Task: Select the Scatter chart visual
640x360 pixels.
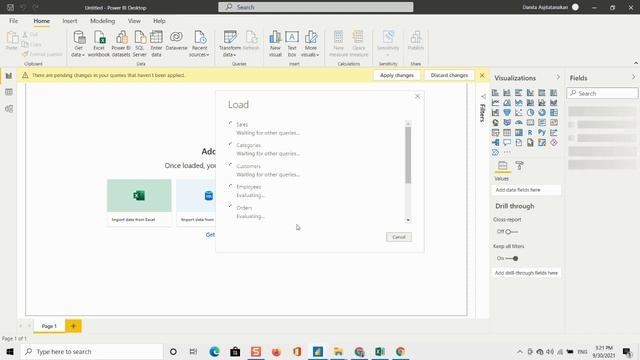Action: point(518,112)
